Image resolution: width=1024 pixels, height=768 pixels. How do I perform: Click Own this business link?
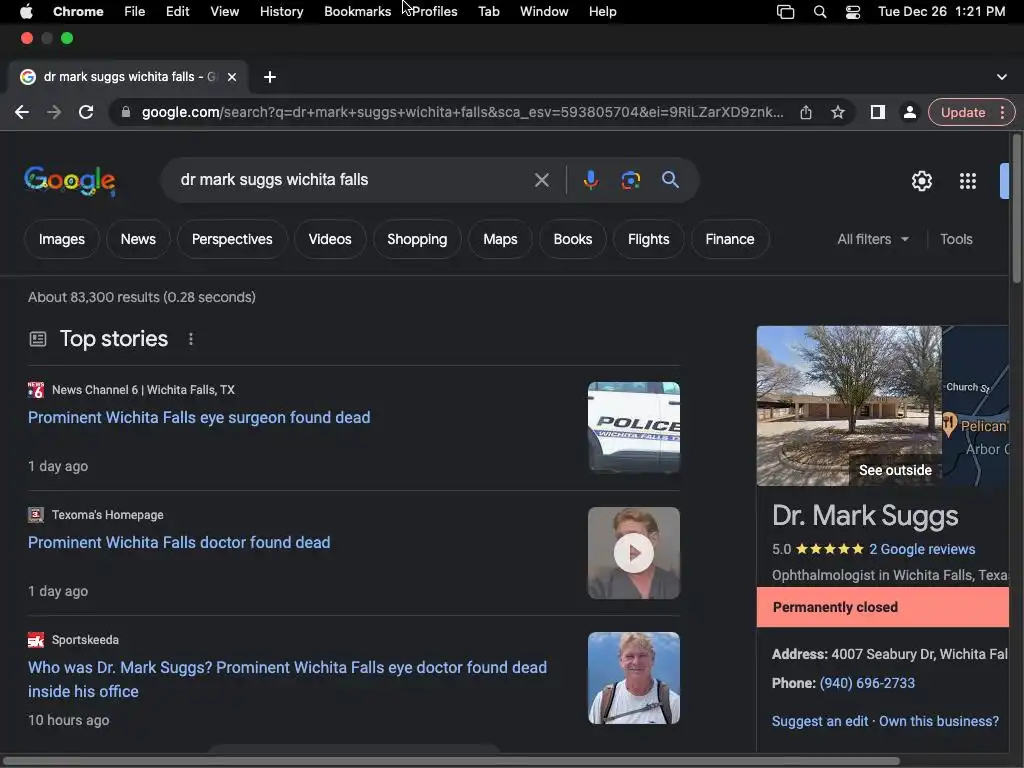click(x=938, y=721)
